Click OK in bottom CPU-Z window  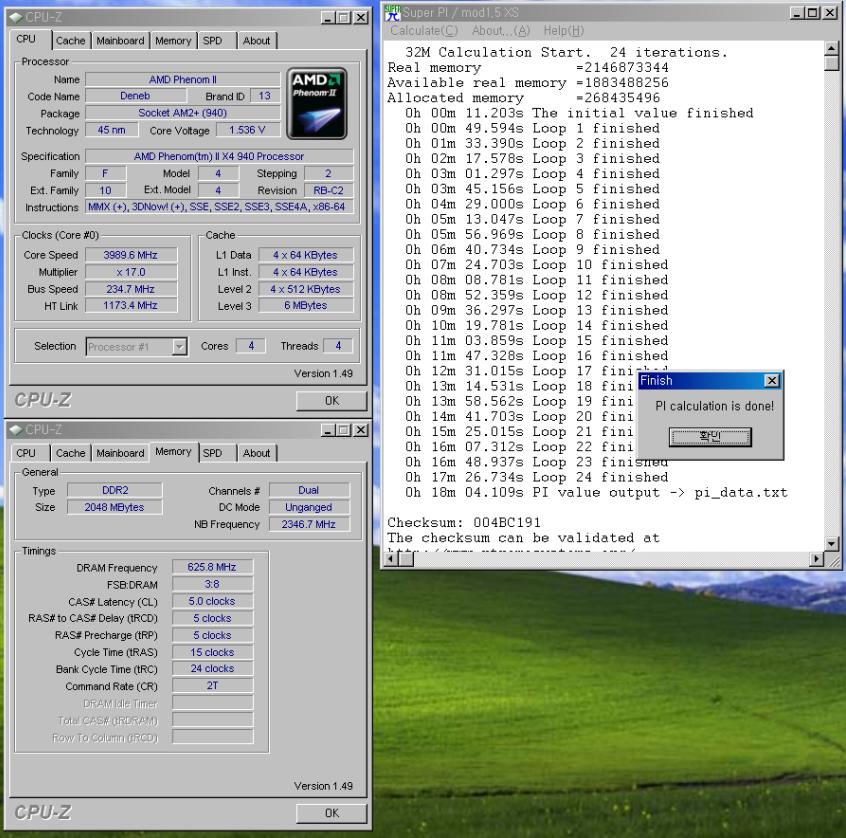coord(331,813)
